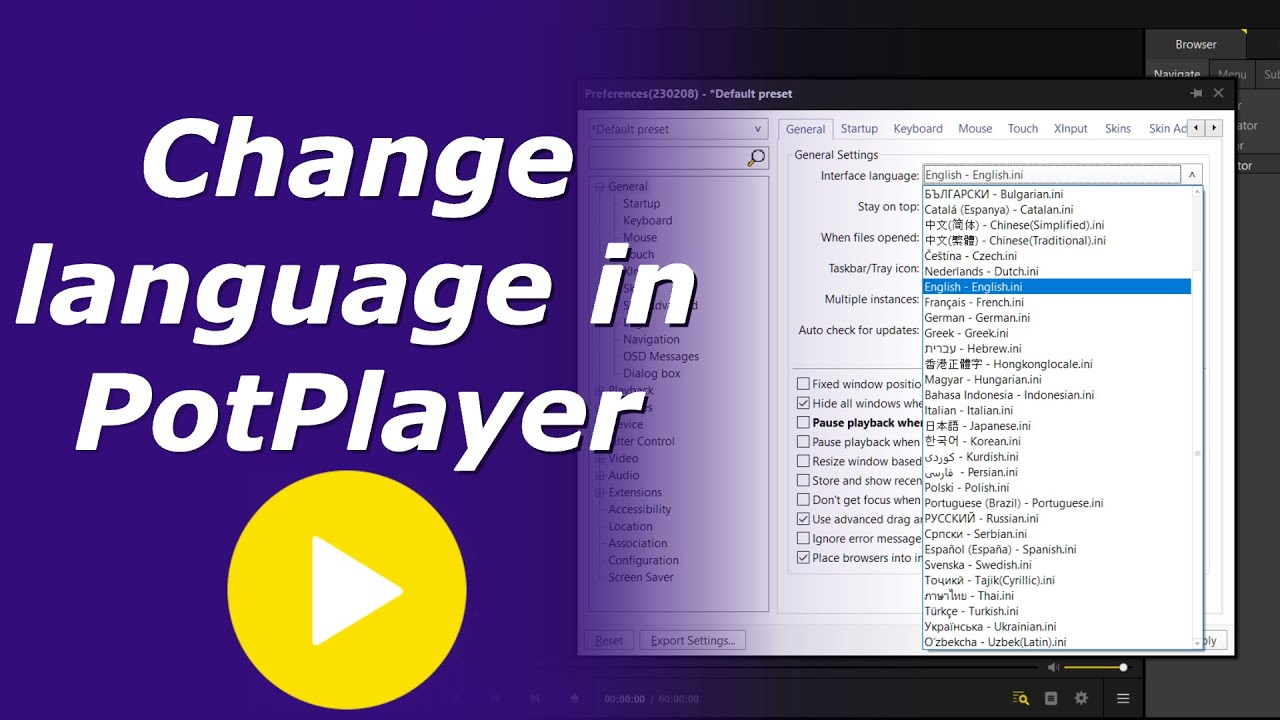Switch to the Skins tab
This screenshot has height=720, width=1280.
(1117, 128)
